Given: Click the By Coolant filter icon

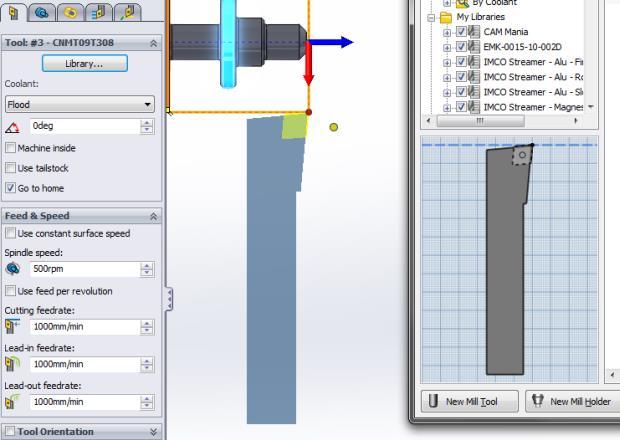Looking at the screenshot, I should [x=462, y=3].
